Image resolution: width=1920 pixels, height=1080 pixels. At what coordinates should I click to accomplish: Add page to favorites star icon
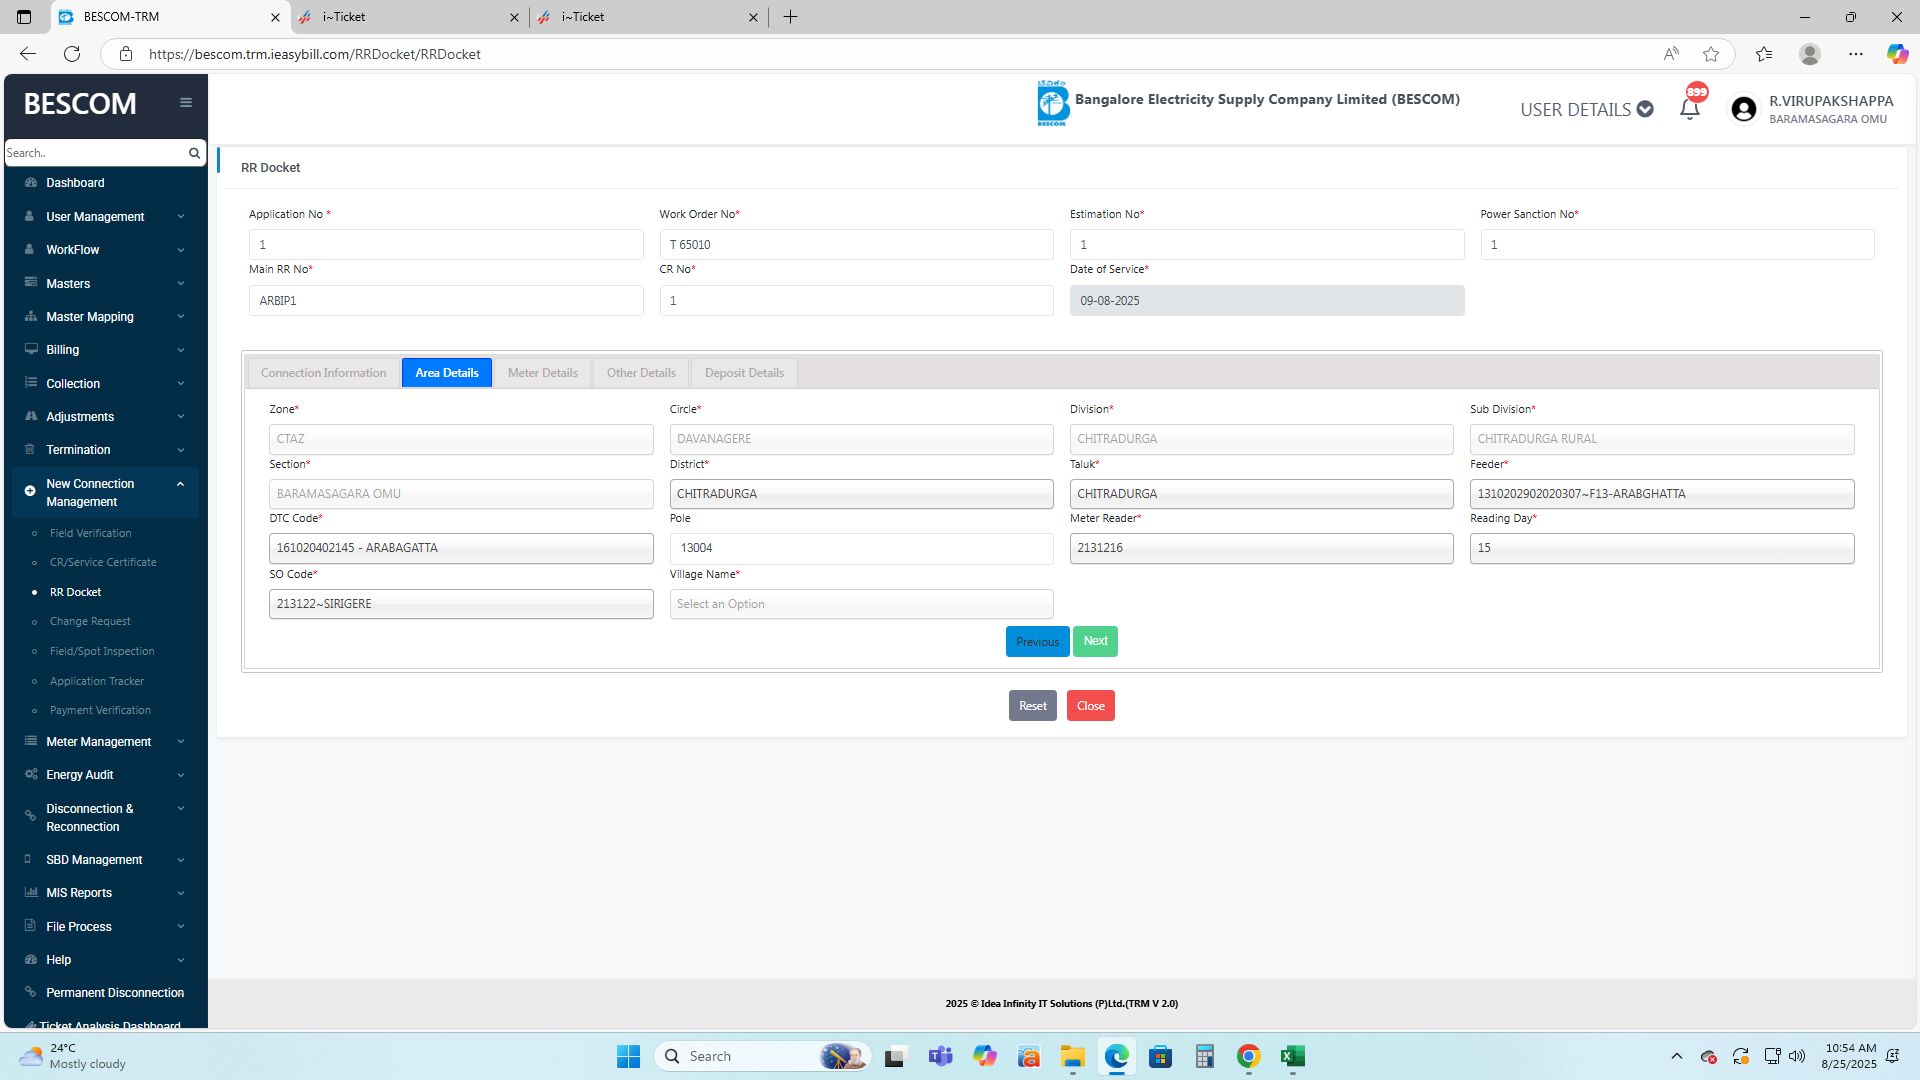point(1711,54)
